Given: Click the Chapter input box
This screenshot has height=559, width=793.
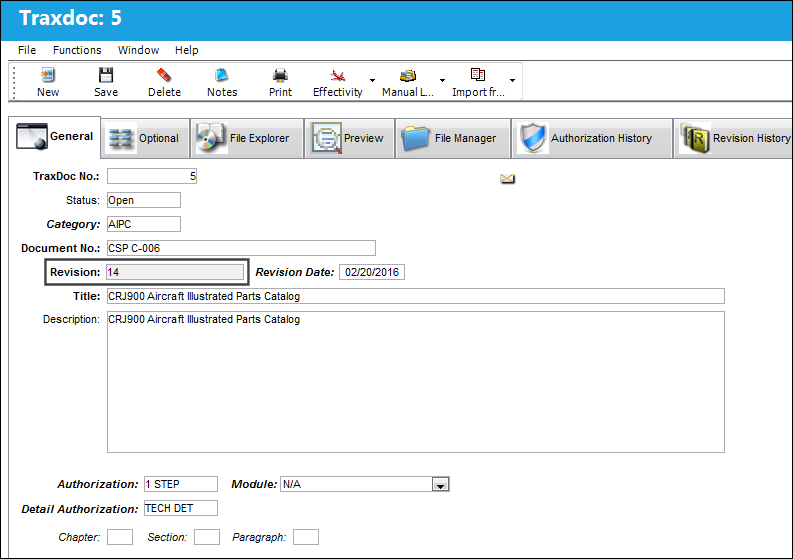Looking at the screenshot, I should point(120,537).
